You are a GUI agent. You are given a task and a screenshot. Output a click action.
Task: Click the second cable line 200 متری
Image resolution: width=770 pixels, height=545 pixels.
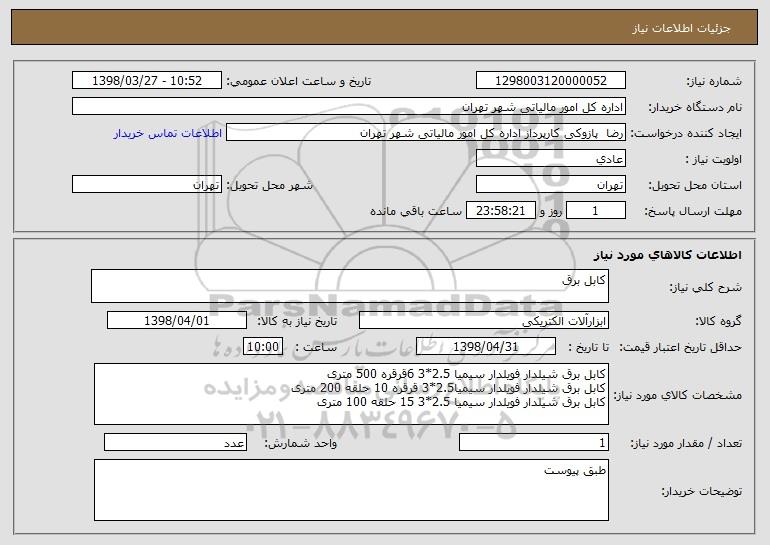coord(448,388)
